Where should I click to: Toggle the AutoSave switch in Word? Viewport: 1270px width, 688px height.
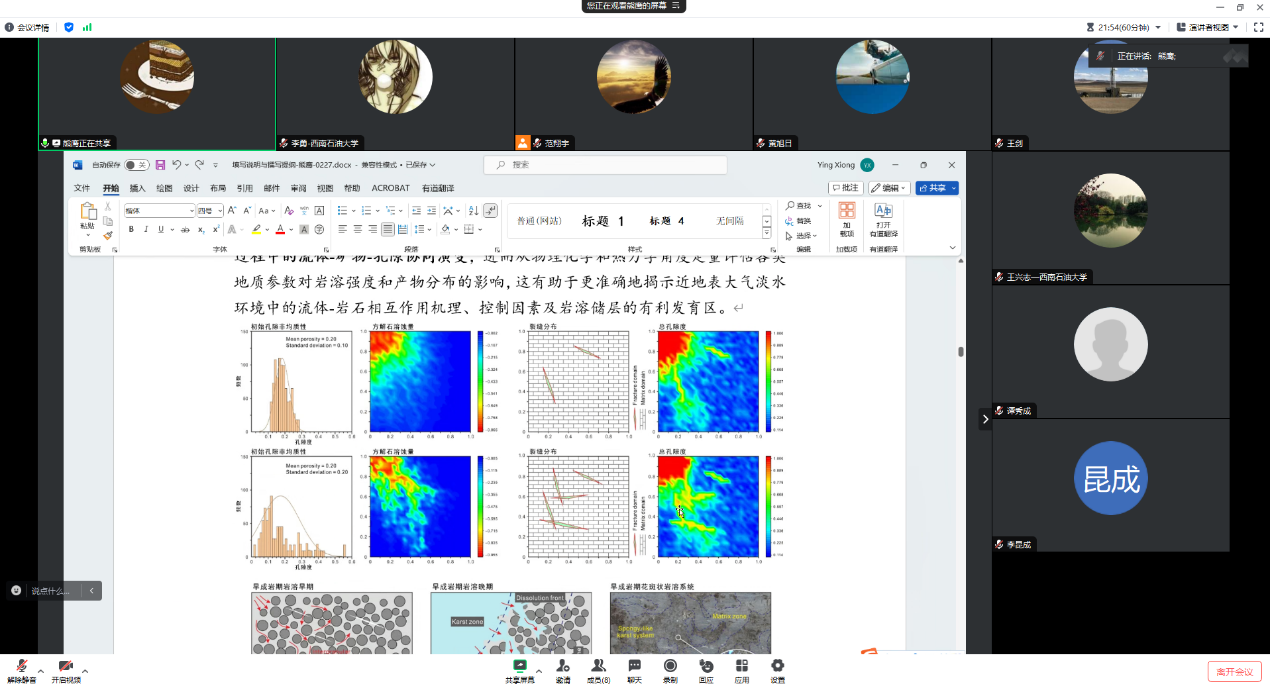tap(136, 165)
